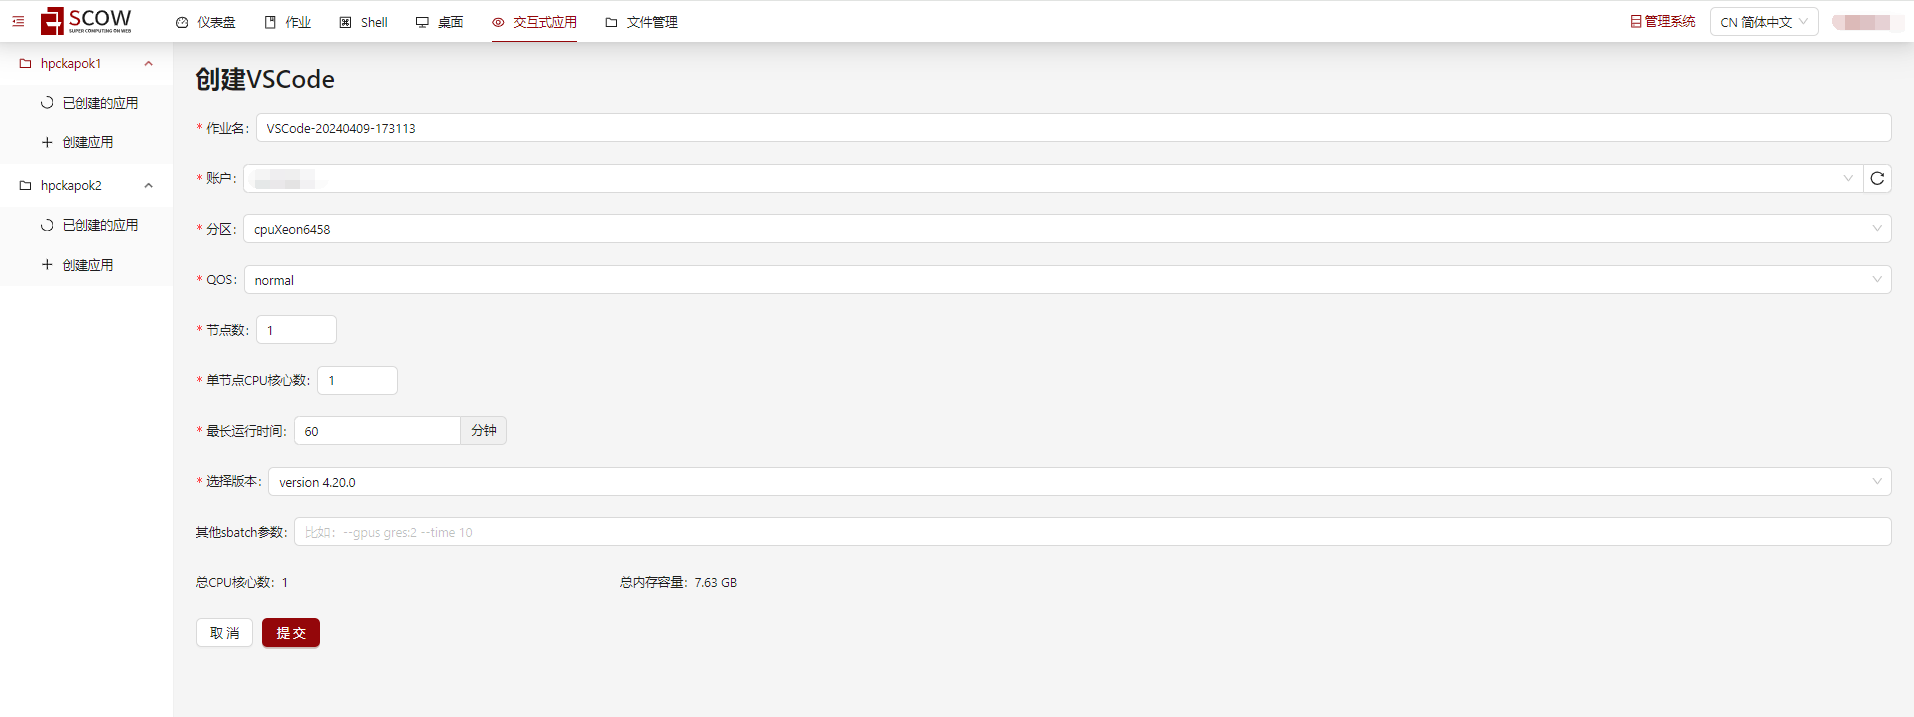1914x717 pixels.
Task: Open the 分区 partition dropdown
Action: tap(1067, 229)
